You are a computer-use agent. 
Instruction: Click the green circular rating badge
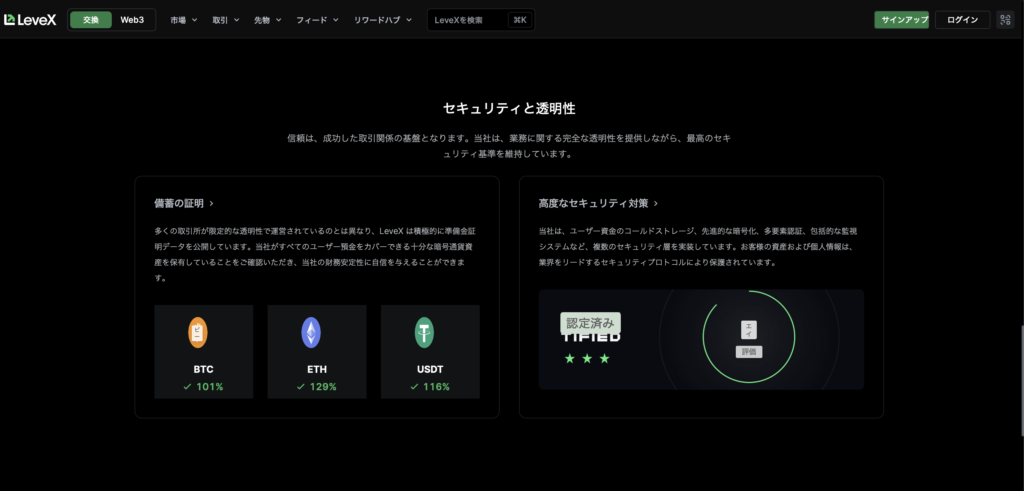click(748, 337)
